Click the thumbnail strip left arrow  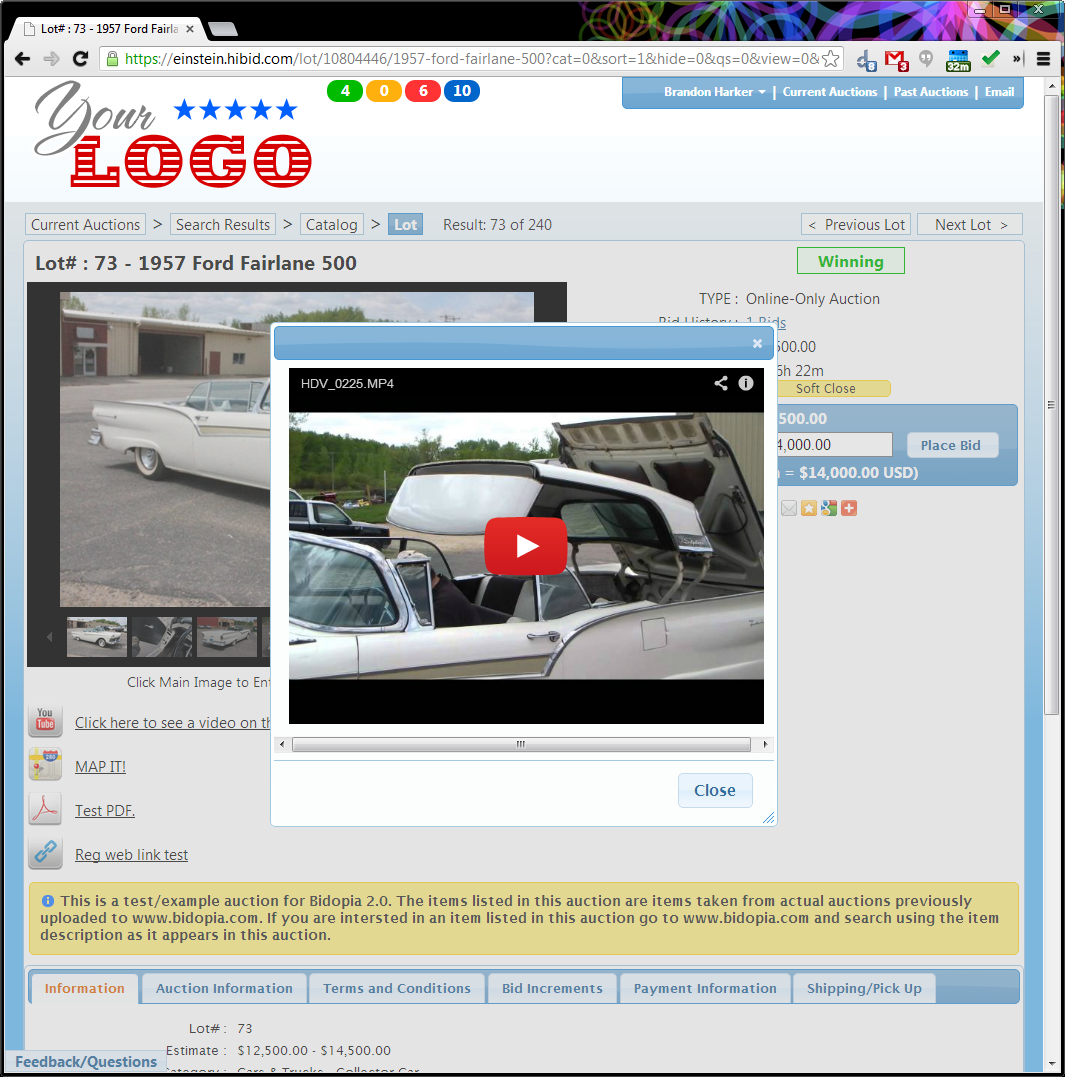[x=49, y=637]
